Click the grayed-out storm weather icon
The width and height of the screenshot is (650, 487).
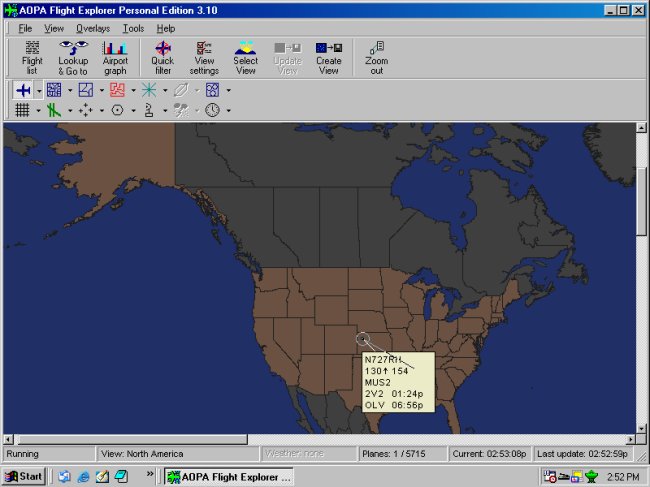click(181, 110)
